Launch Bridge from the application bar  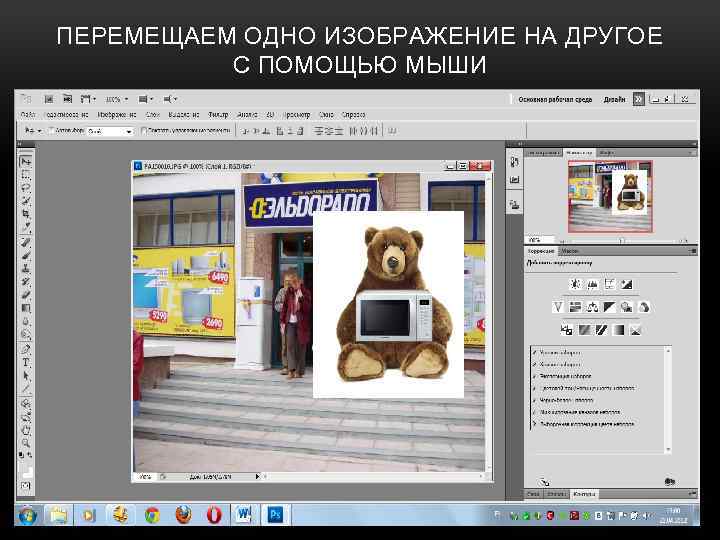pos(49,99)
